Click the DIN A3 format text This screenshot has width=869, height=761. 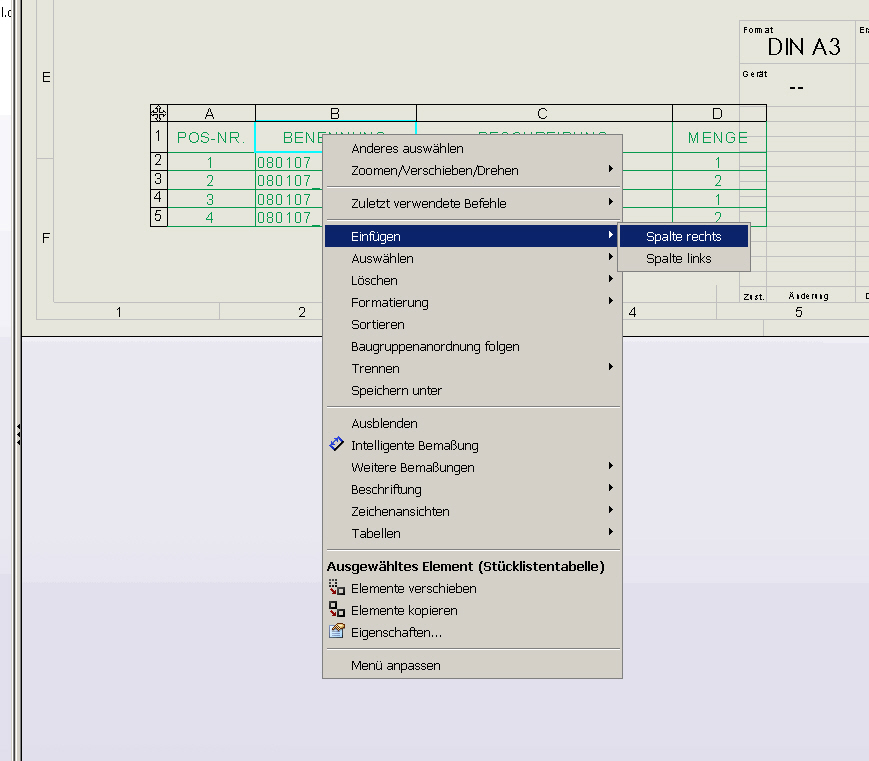[x=804, y=48]
